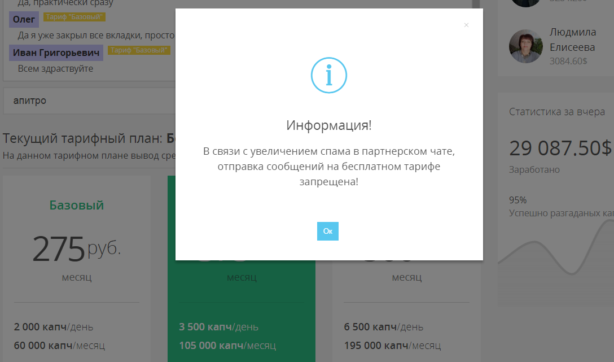Screen dimensions: 614x362
Task: Click the Статистика за вчера heading
Action: [x=556, y=112]
